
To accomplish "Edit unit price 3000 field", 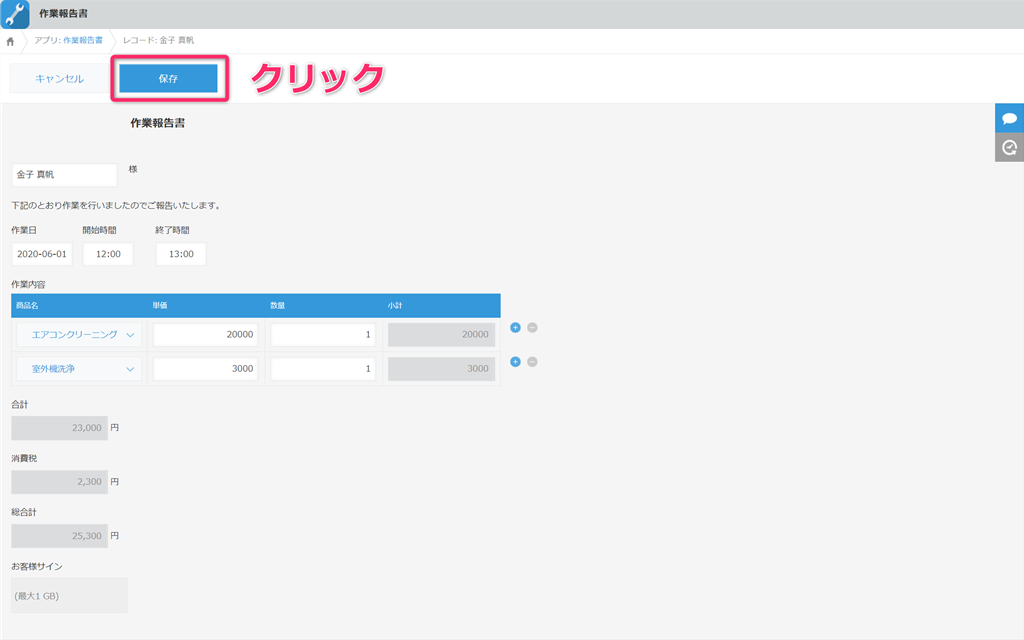I will 205,369.
